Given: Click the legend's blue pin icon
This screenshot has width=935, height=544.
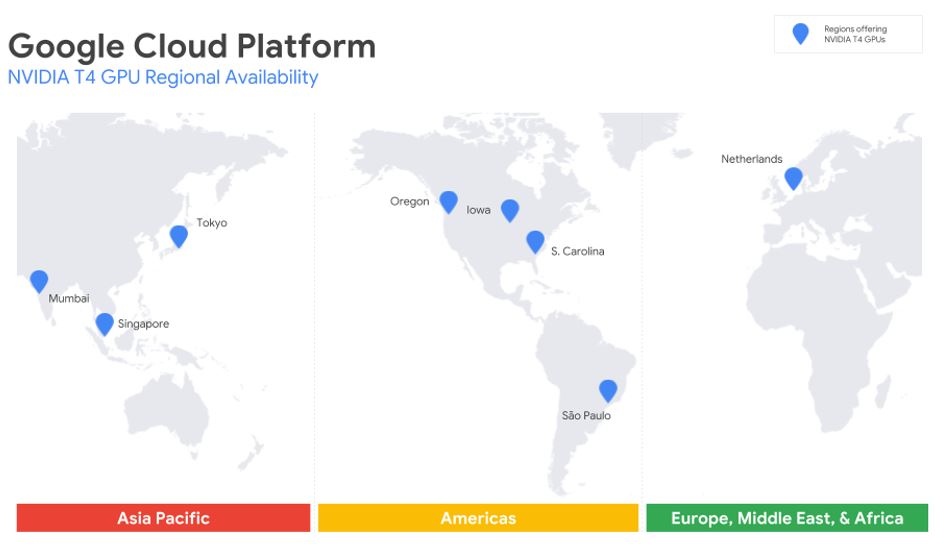Looking at the screenshot, I should click(x=800, y=33).
